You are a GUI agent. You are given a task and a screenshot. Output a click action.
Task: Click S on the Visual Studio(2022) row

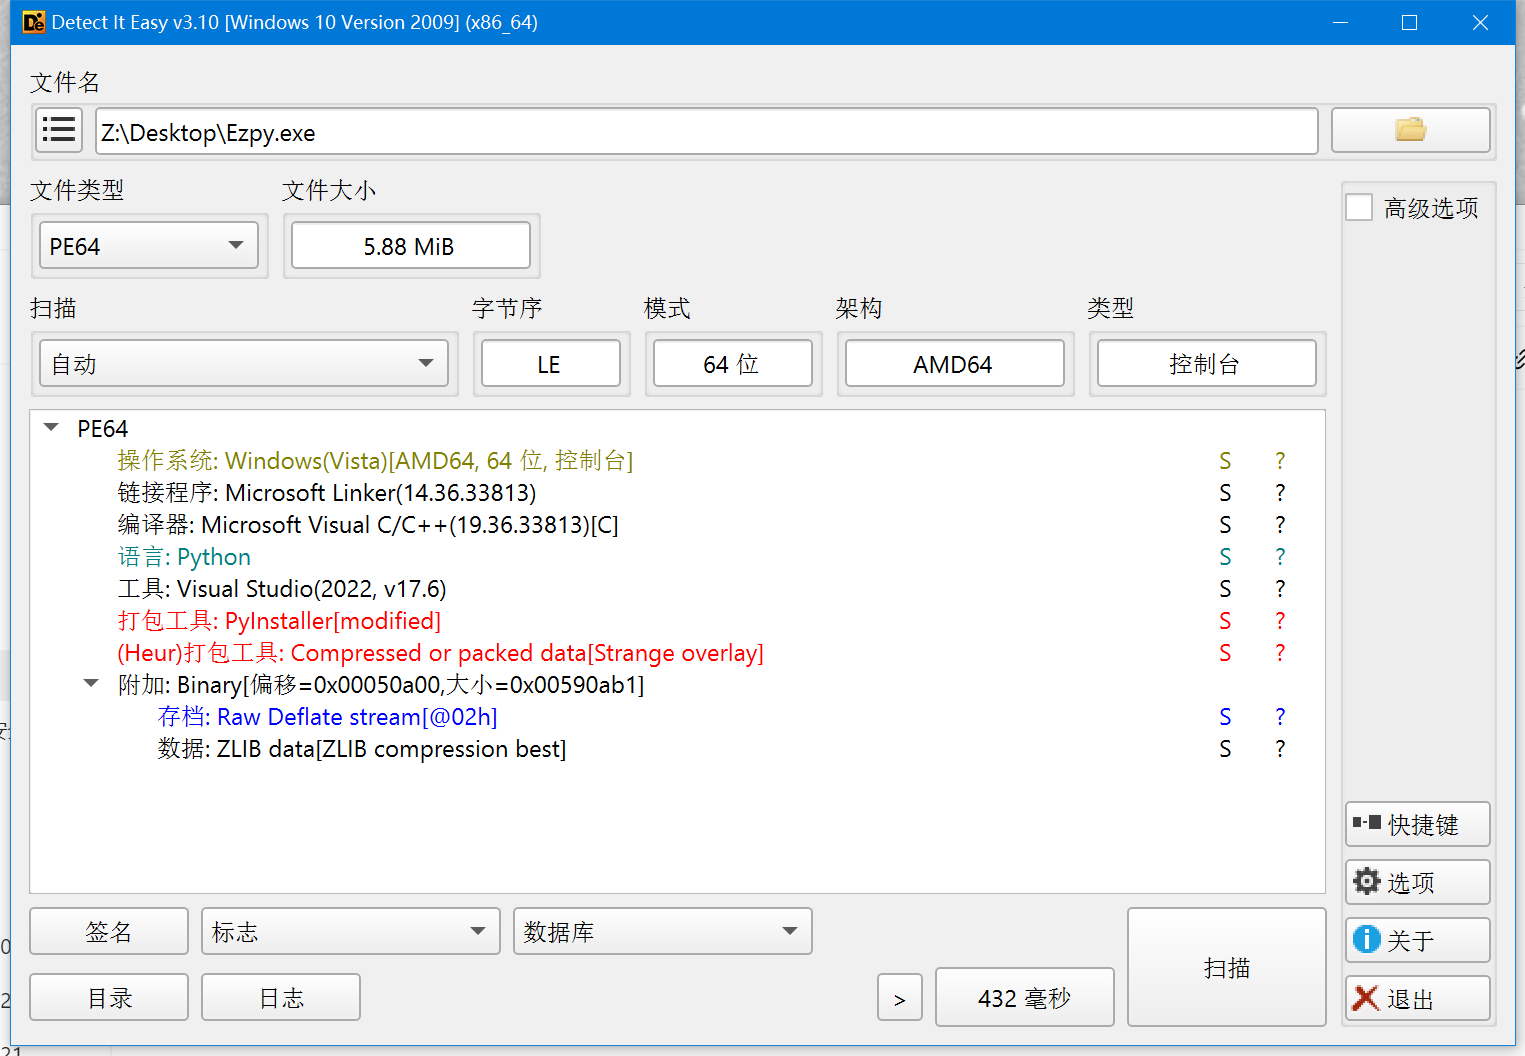click(1225, 588)
